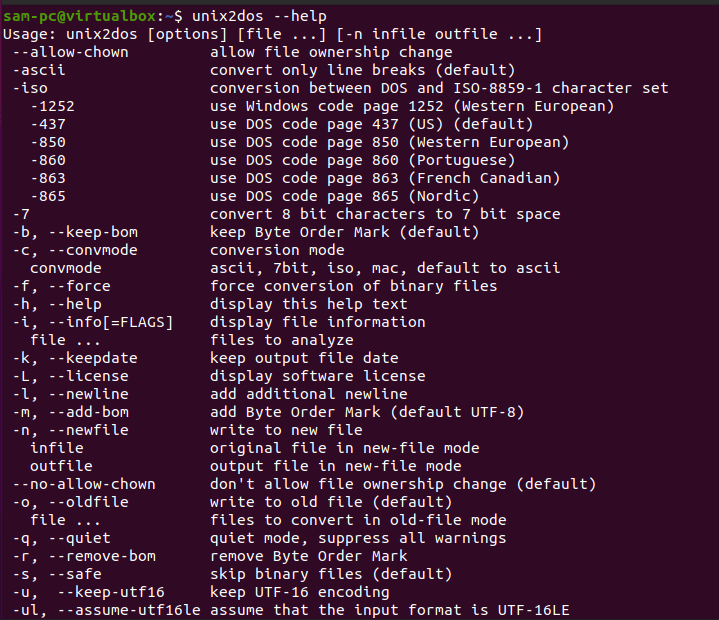
Task: Click the --add-bom option
Action: (x=88, y=412)
